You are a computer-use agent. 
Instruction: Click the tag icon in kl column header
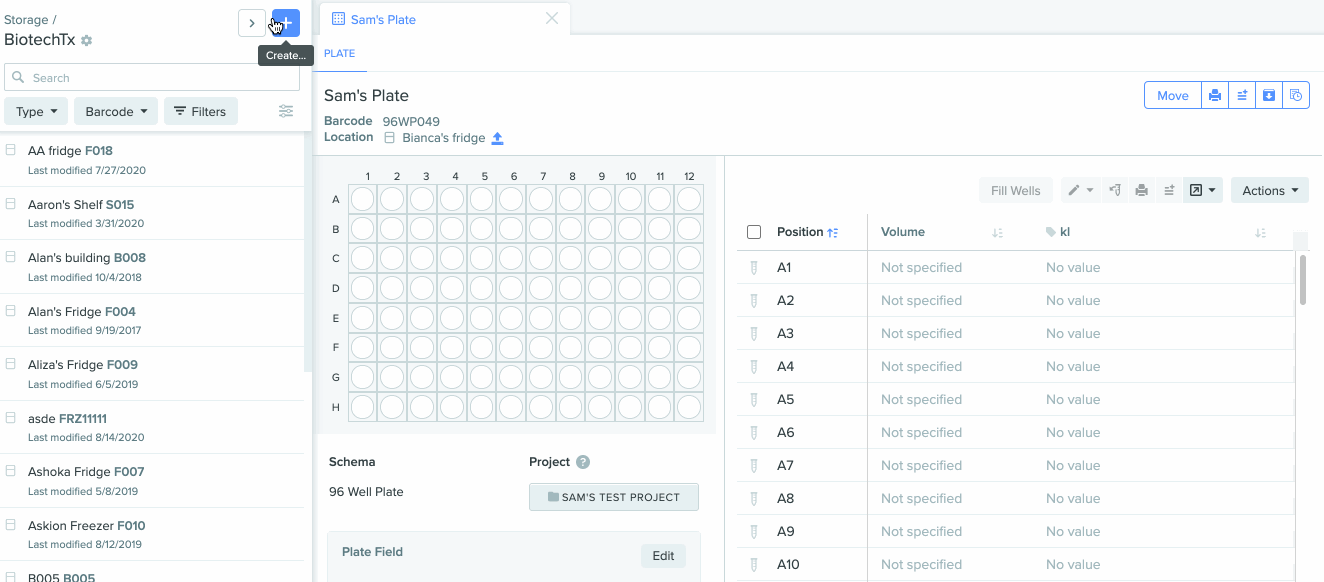[x=1051, y=232]
